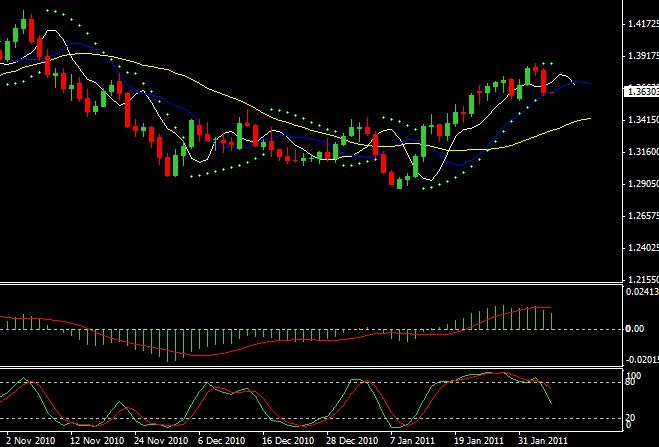Click the 1.4172 price axis label
Viewport: 659px width, 447px height.
click(x=643, y=24)
